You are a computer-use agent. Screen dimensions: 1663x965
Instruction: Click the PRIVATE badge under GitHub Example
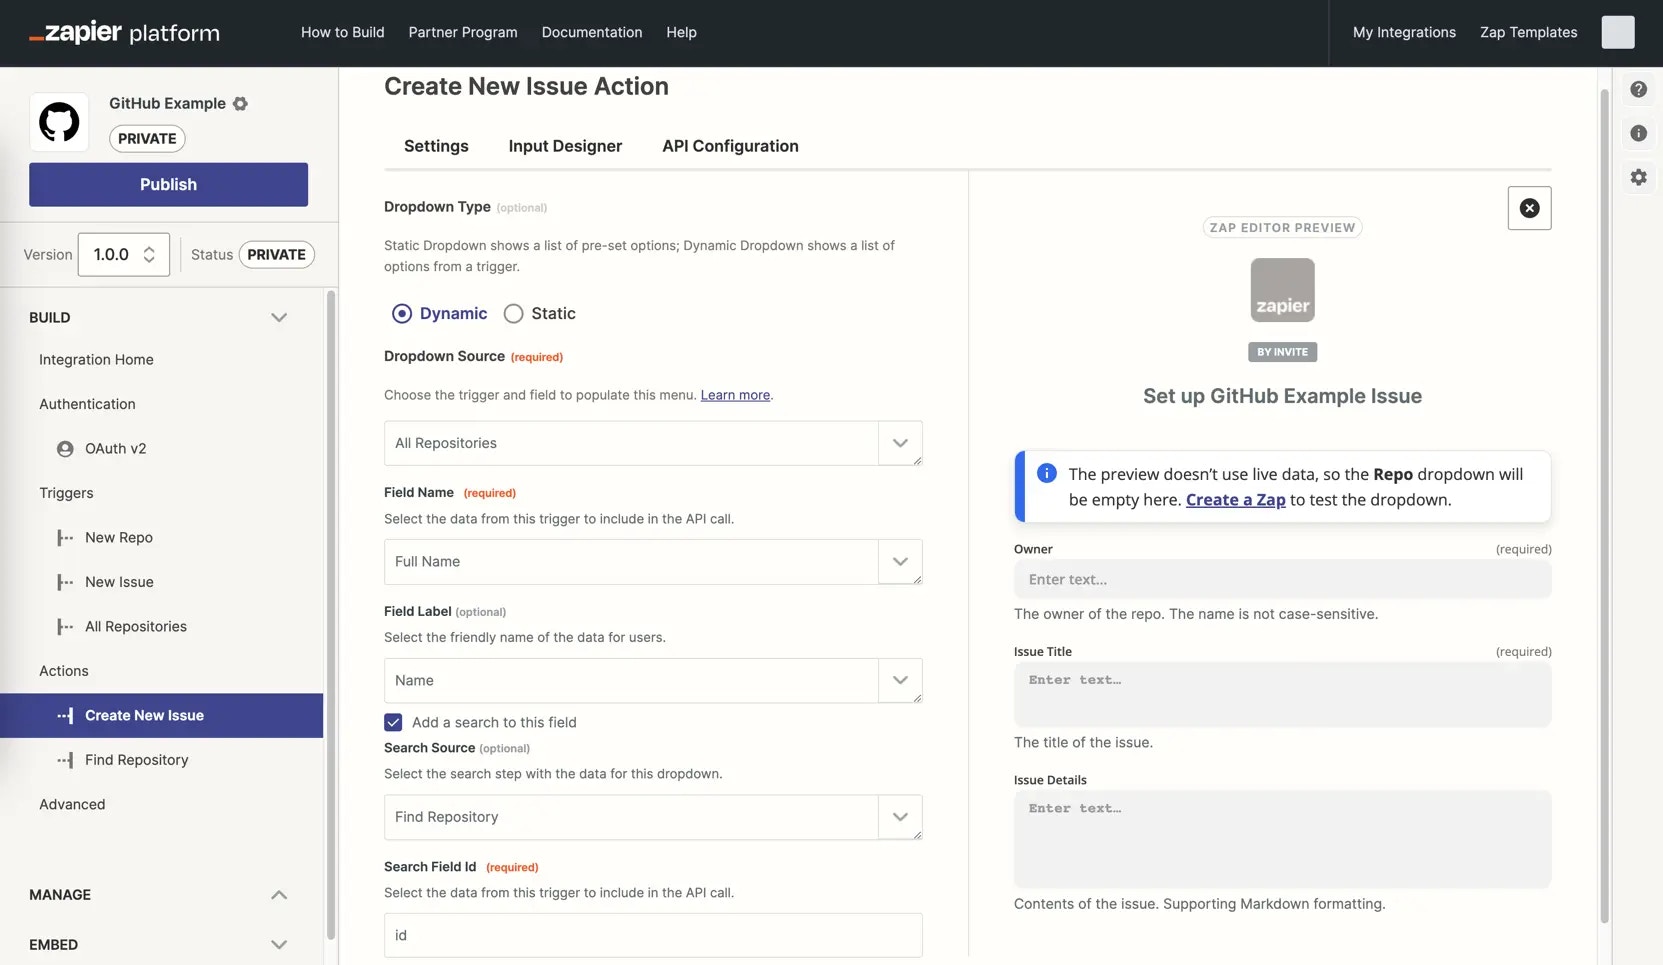[147, 139]
